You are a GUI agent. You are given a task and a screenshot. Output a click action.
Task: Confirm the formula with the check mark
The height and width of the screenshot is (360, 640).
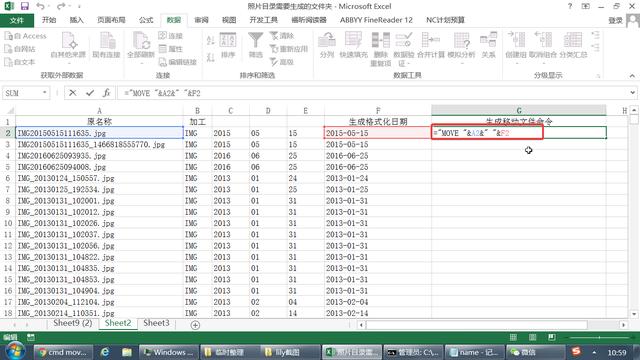point(90,93)
